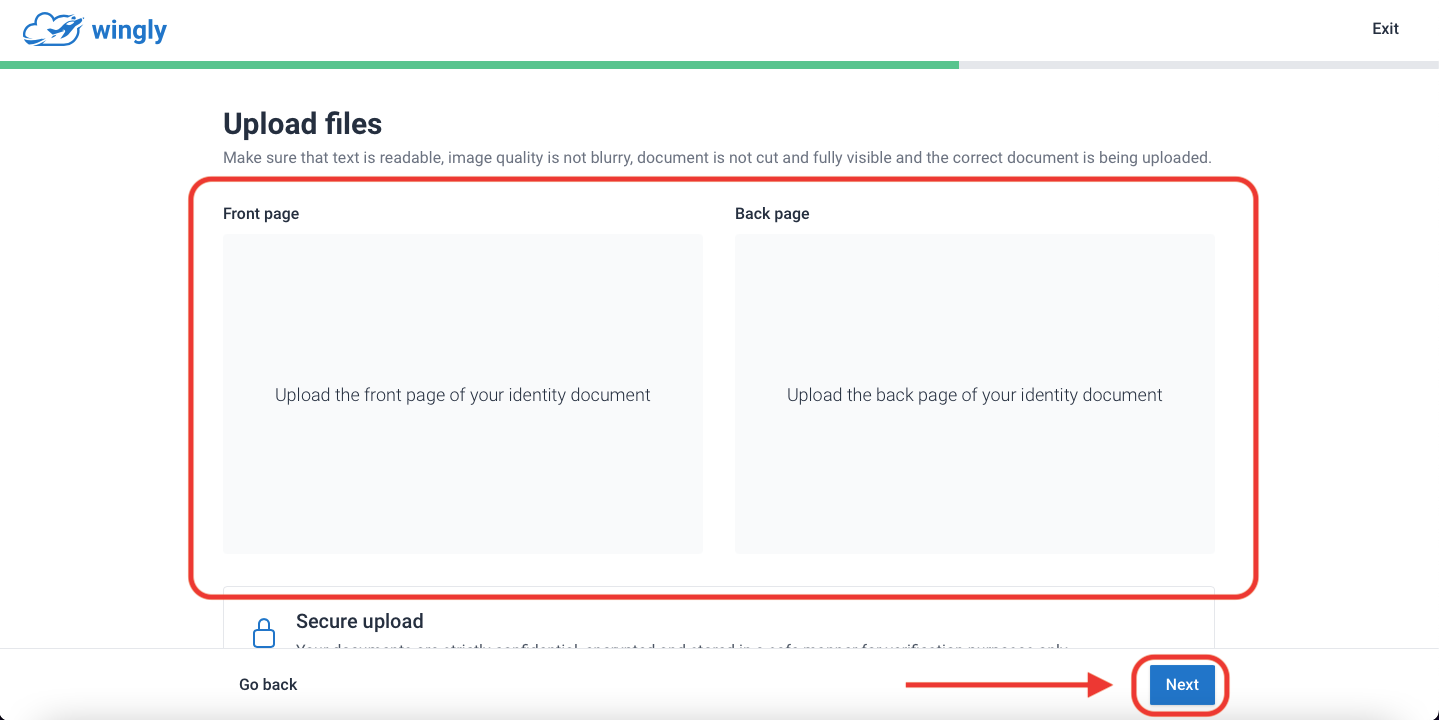Screen dimensions: 1439x720
Task: Click the 'Upload files' heading
Action: coord(303,124)
